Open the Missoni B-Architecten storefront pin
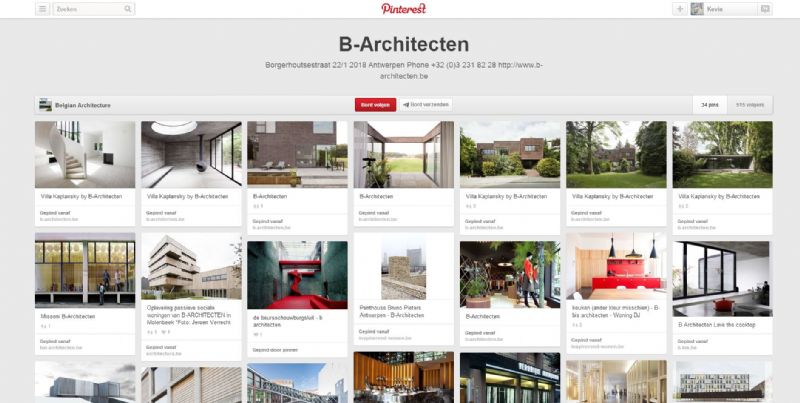 pos(85,271)
